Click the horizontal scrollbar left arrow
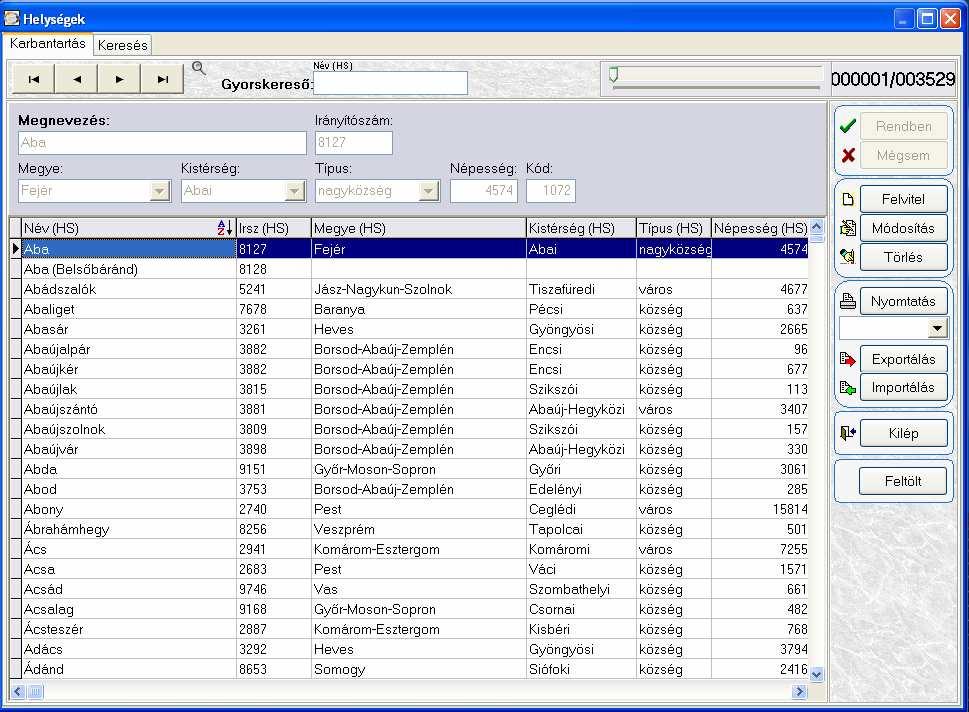Viewport: 969px width, 712px height. [18, 692]
